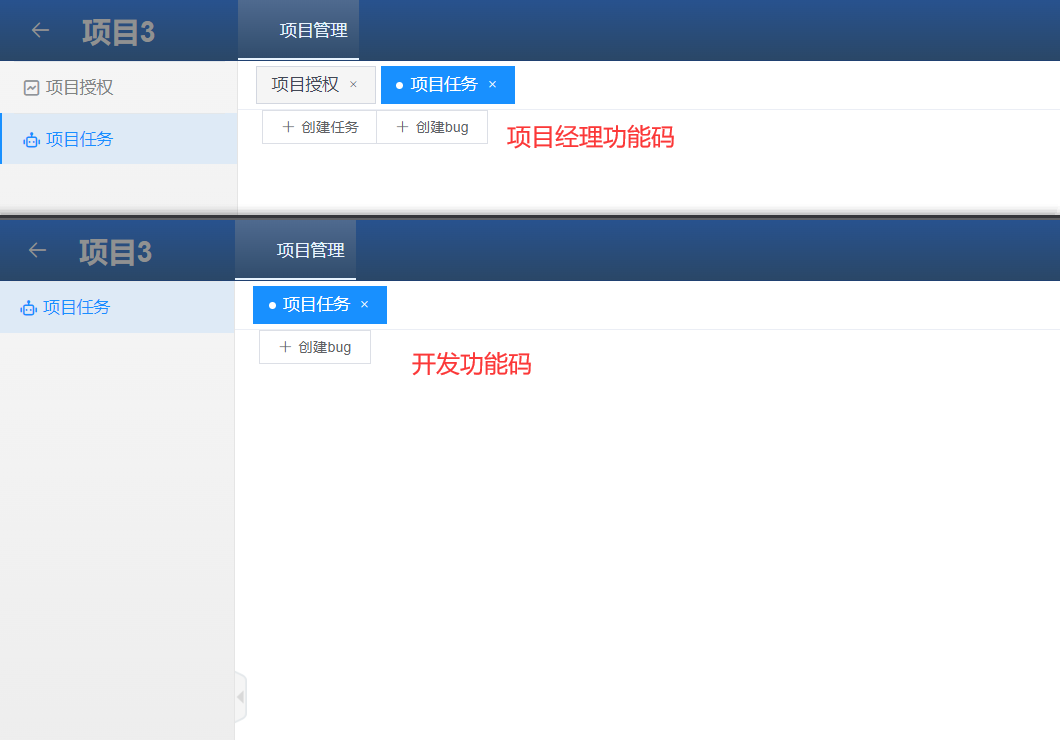Click the plus icon on 创建任务
The height and width of the screenshot is (740, 1060).
(x=288, y=127)
